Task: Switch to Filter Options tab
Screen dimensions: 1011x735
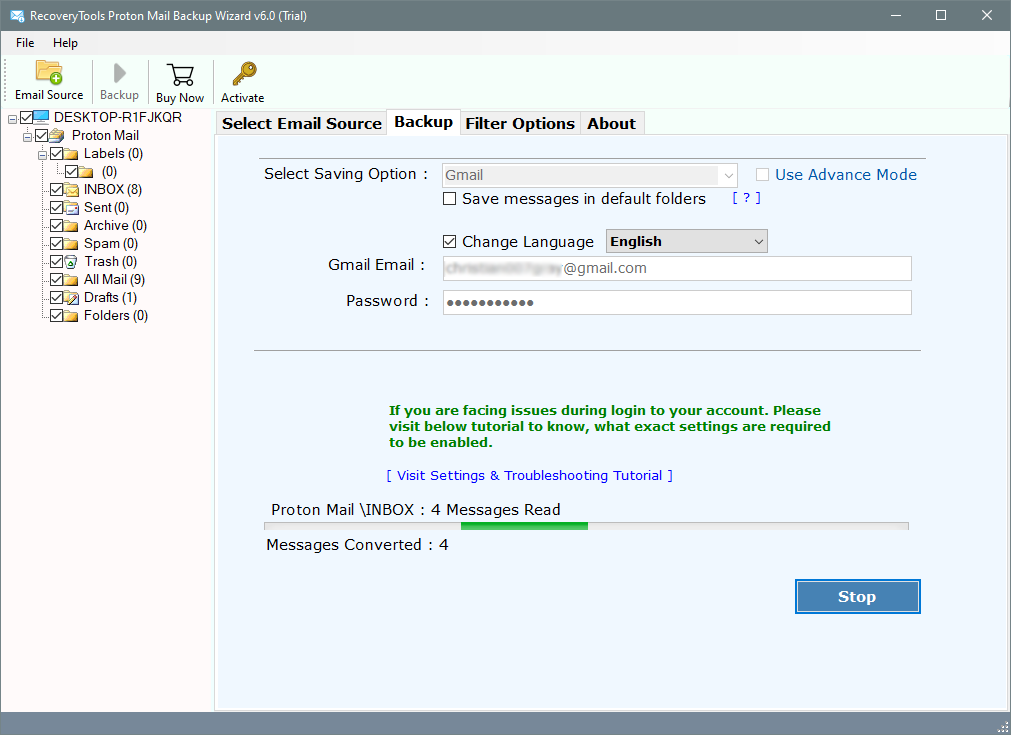Action: (520, 123)
